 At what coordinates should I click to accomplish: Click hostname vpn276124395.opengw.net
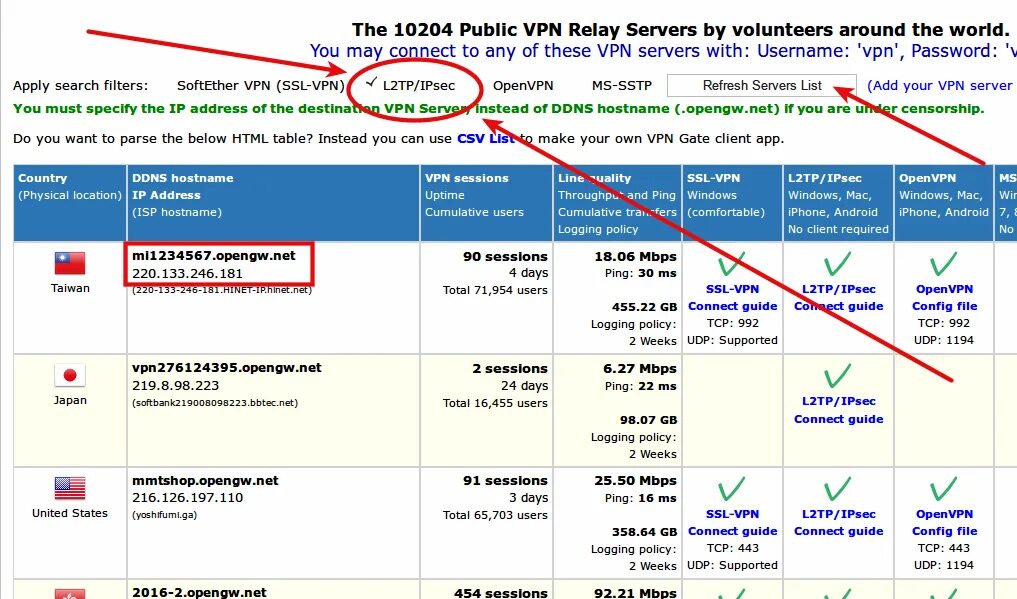click(226, 368)
